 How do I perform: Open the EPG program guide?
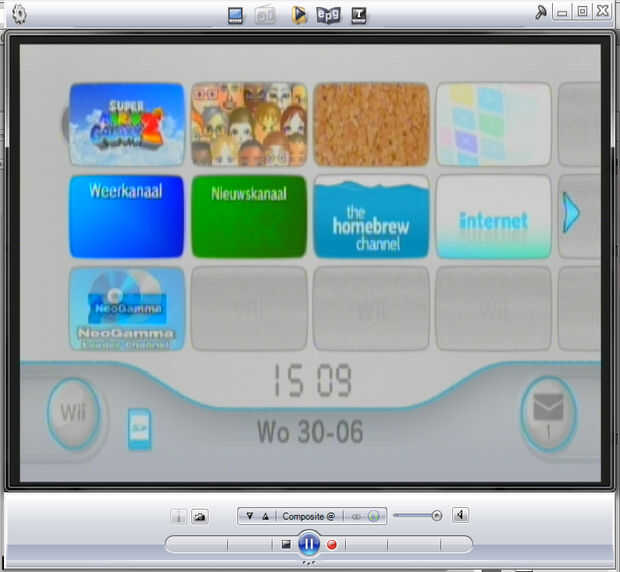pyautogui.click(x=328, y=15)
